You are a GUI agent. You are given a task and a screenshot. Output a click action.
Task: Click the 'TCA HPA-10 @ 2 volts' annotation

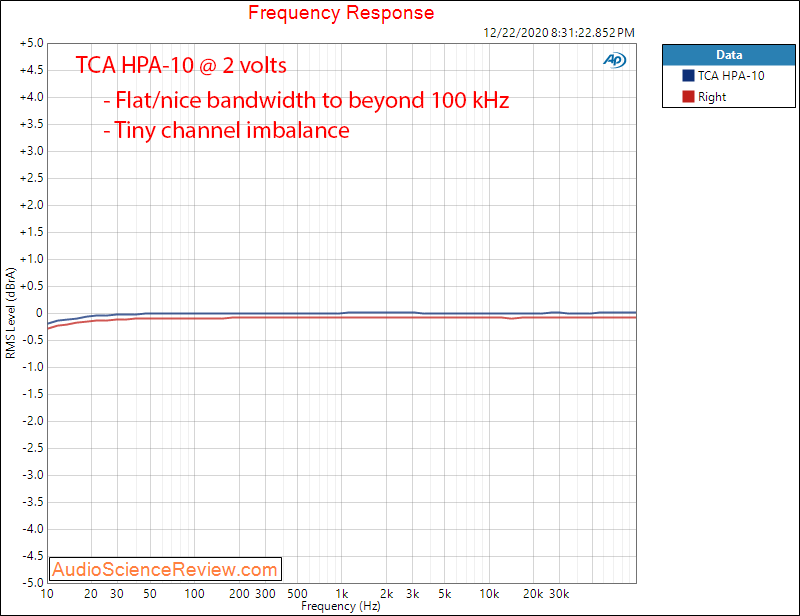(181, 65)
